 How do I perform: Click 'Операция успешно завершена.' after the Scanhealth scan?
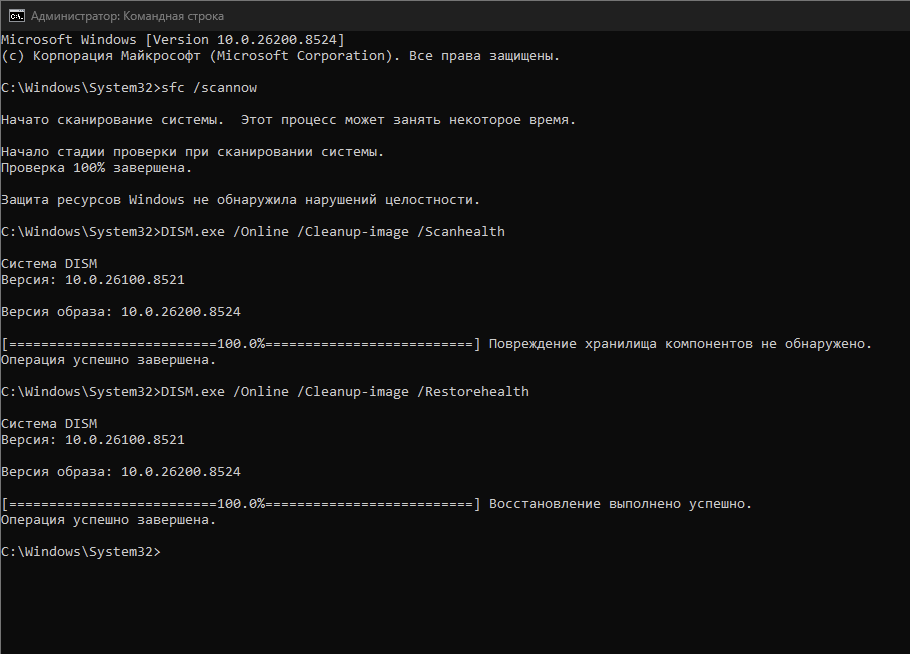tap(109, 360)
